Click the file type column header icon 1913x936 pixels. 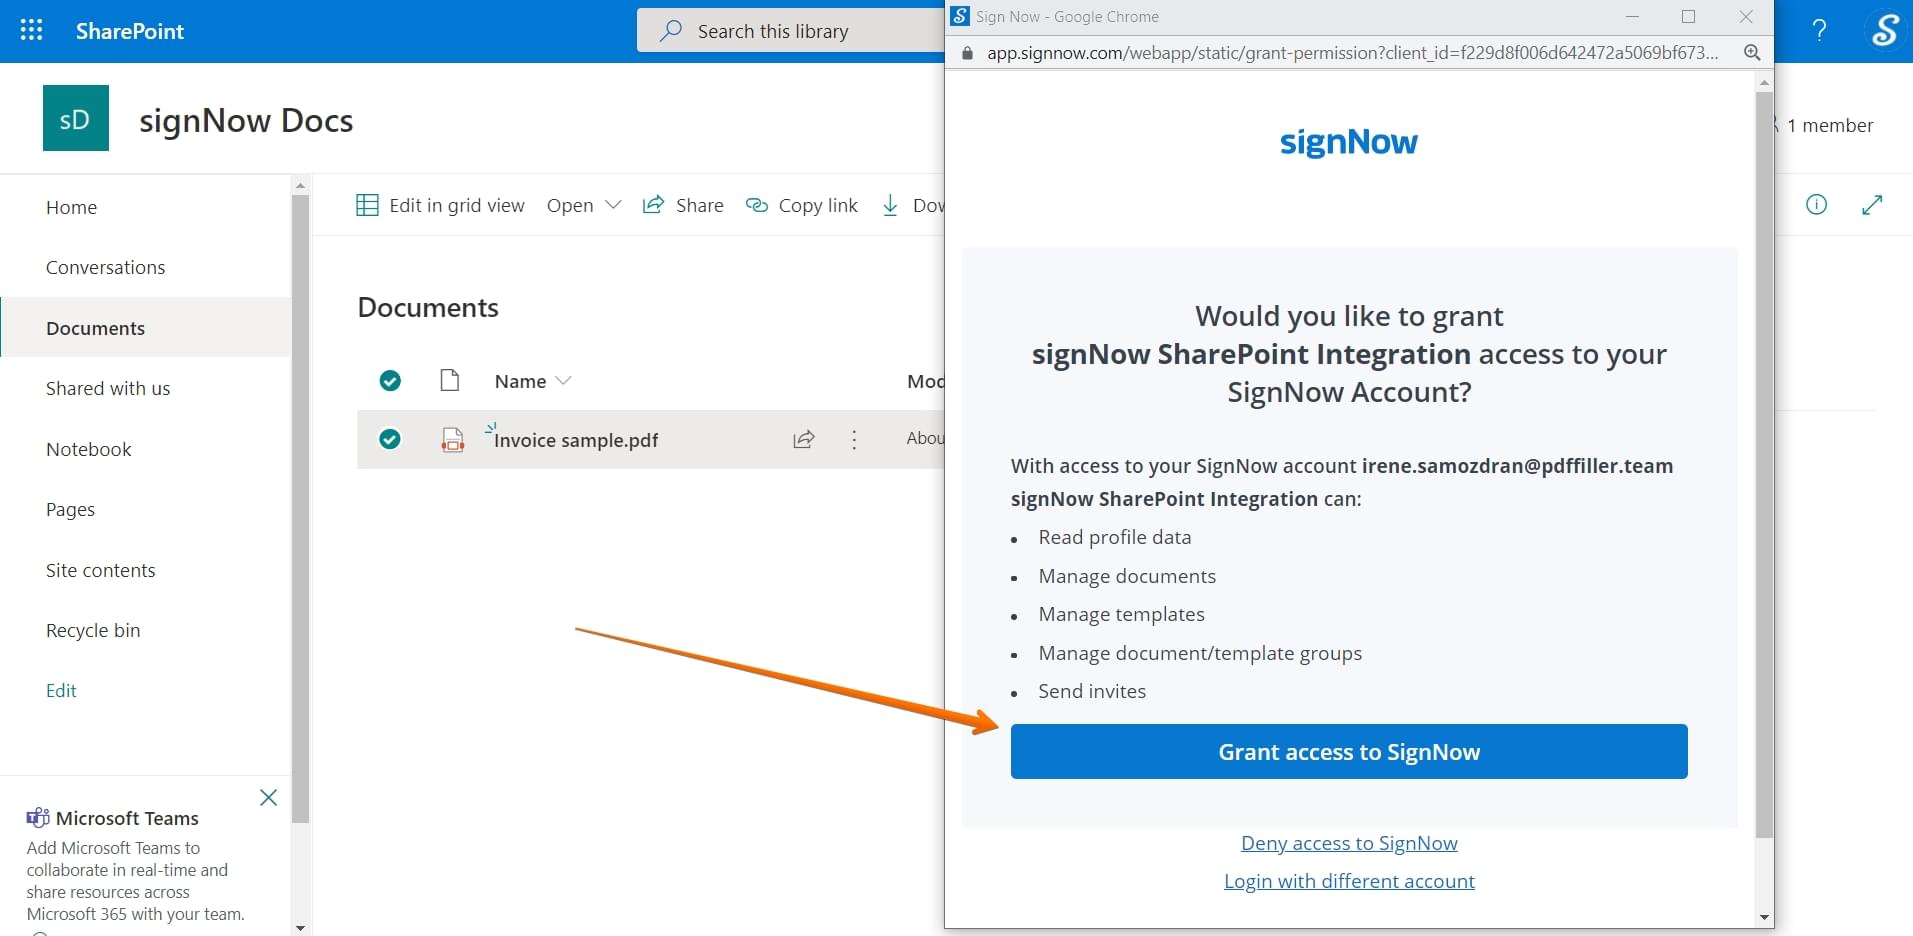point(450,380)
